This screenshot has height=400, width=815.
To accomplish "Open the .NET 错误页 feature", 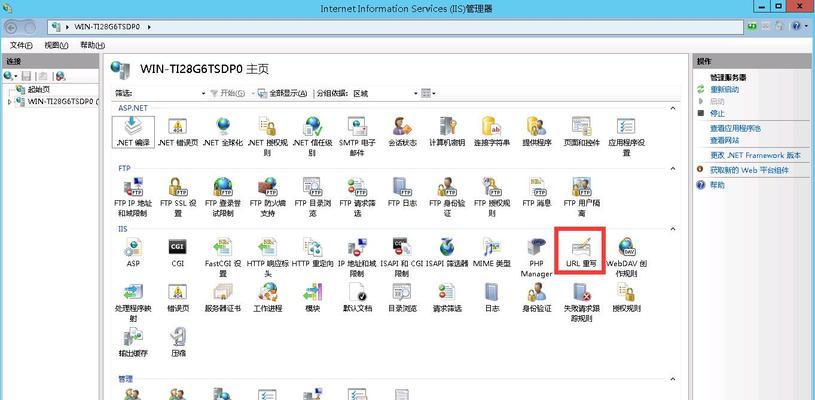I will coord(178,131).
